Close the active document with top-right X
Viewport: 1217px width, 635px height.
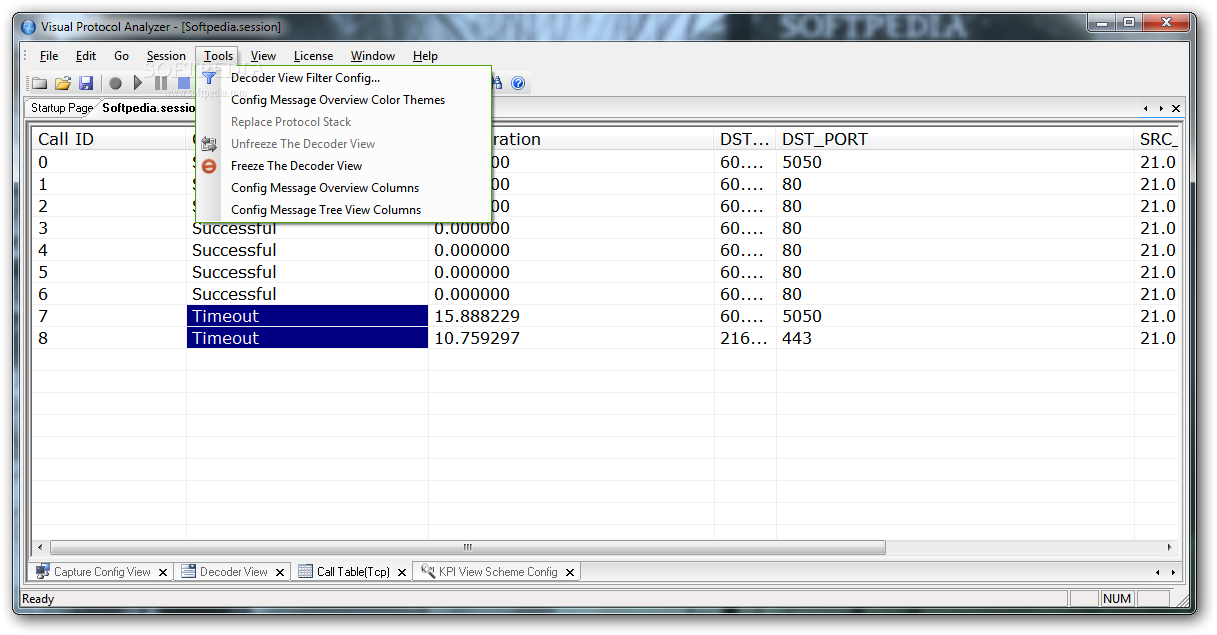click(1176, 108)
